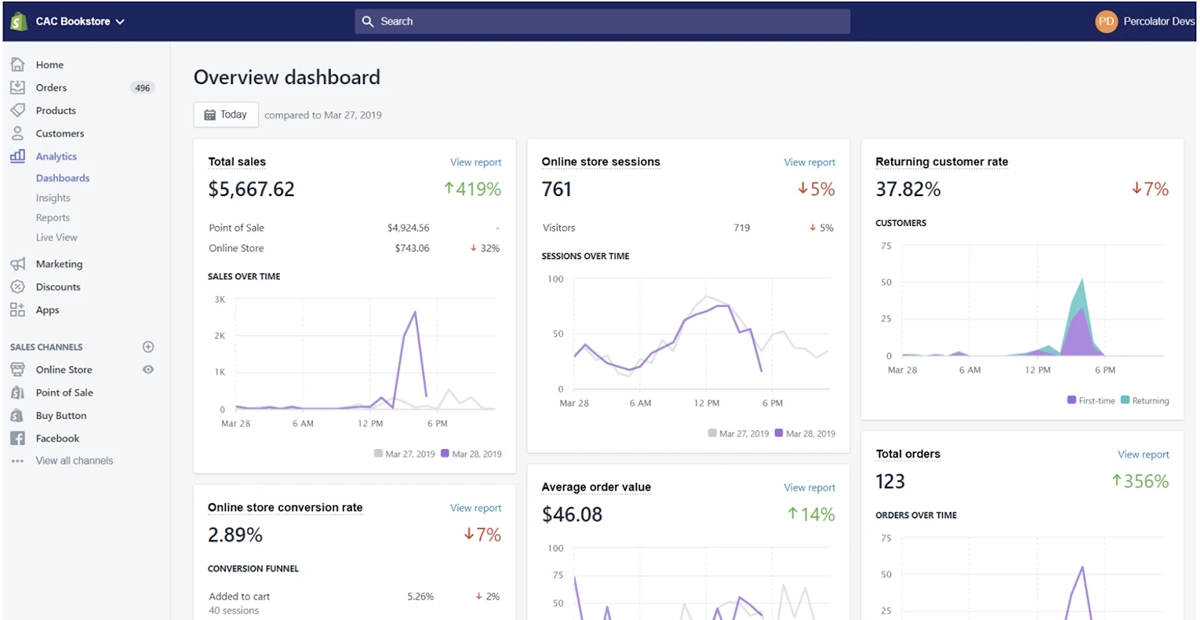The image size is (1200, 620).
Task: Open Discounts in the sidebar
Action: coord(58,287)
